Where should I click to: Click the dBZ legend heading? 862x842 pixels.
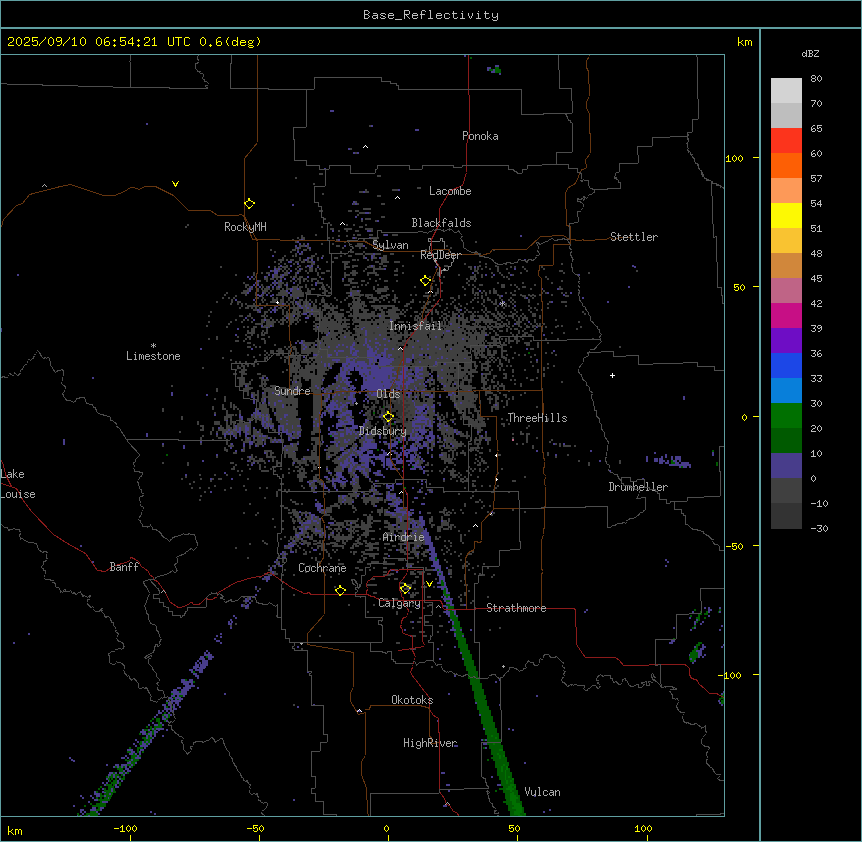click(810, 54)
